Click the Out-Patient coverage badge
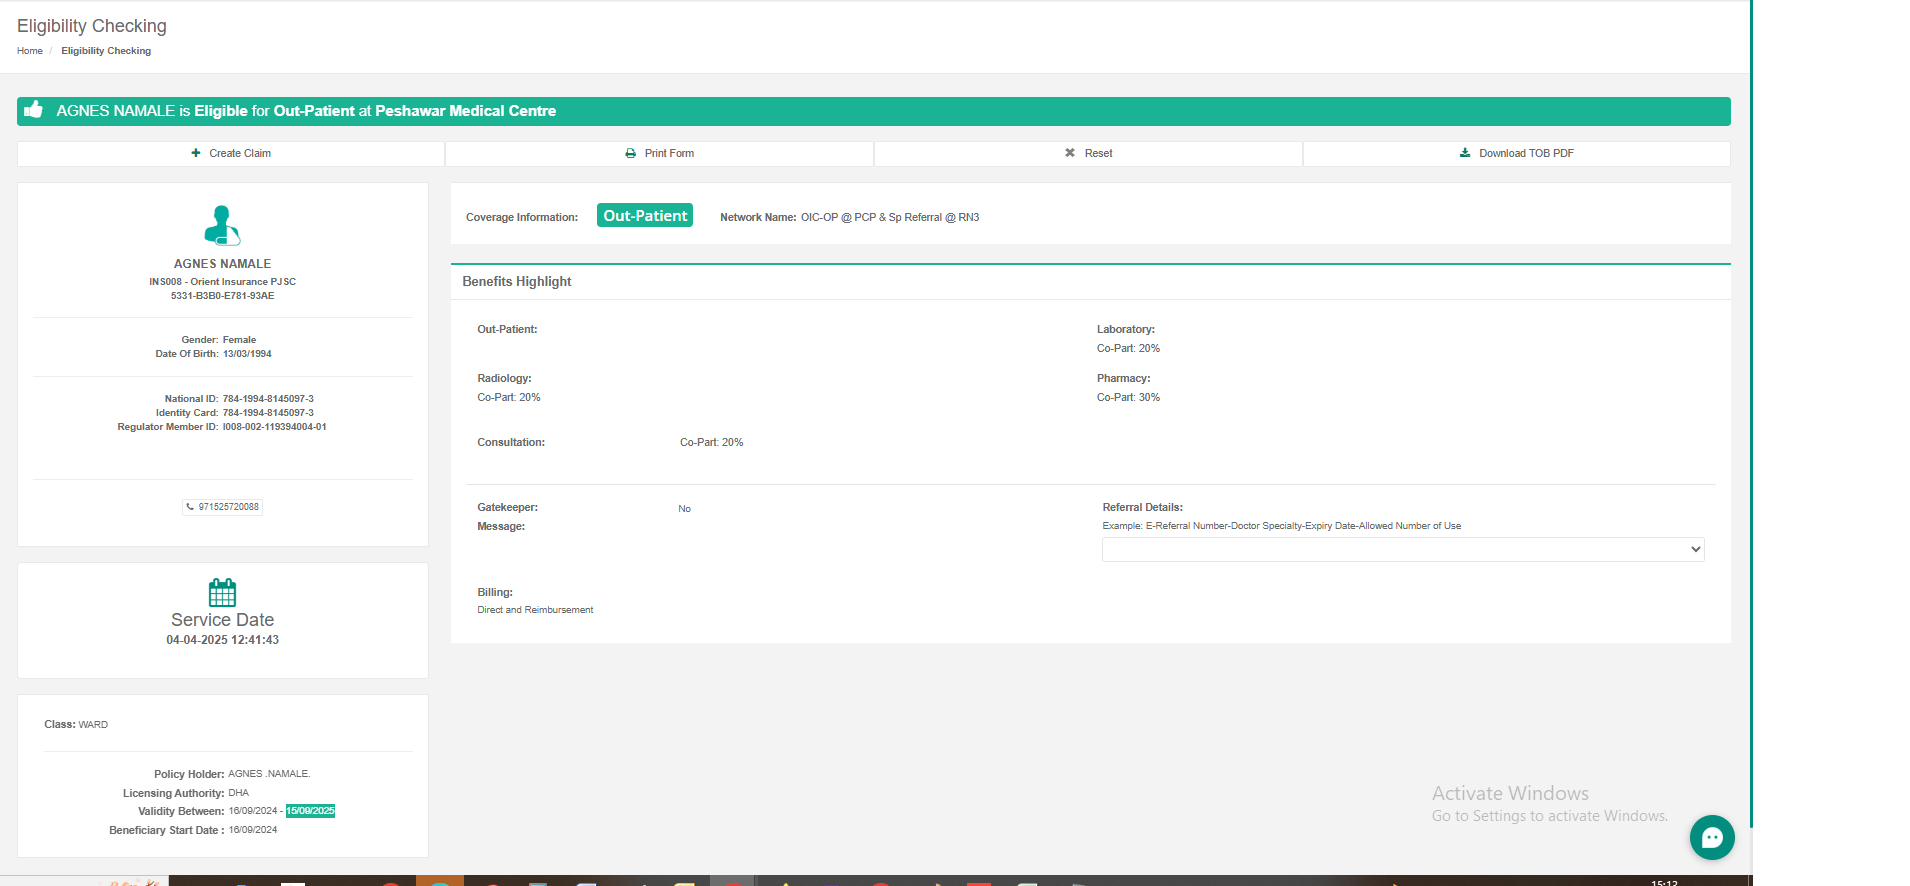 tap(644, 216)
